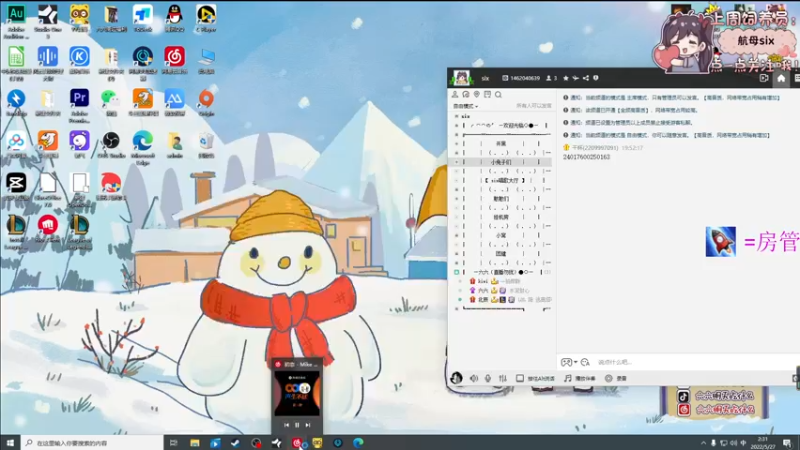Open Windows Start menu

10,443
